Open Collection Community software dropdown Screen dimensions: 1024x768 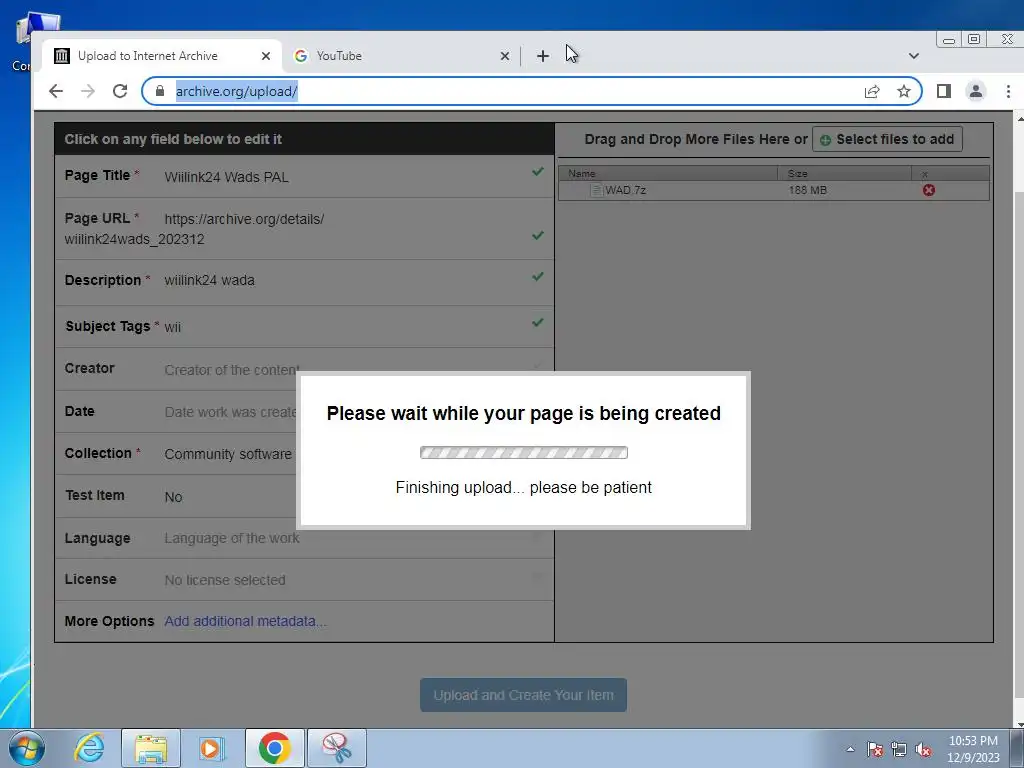click(228, 454)
